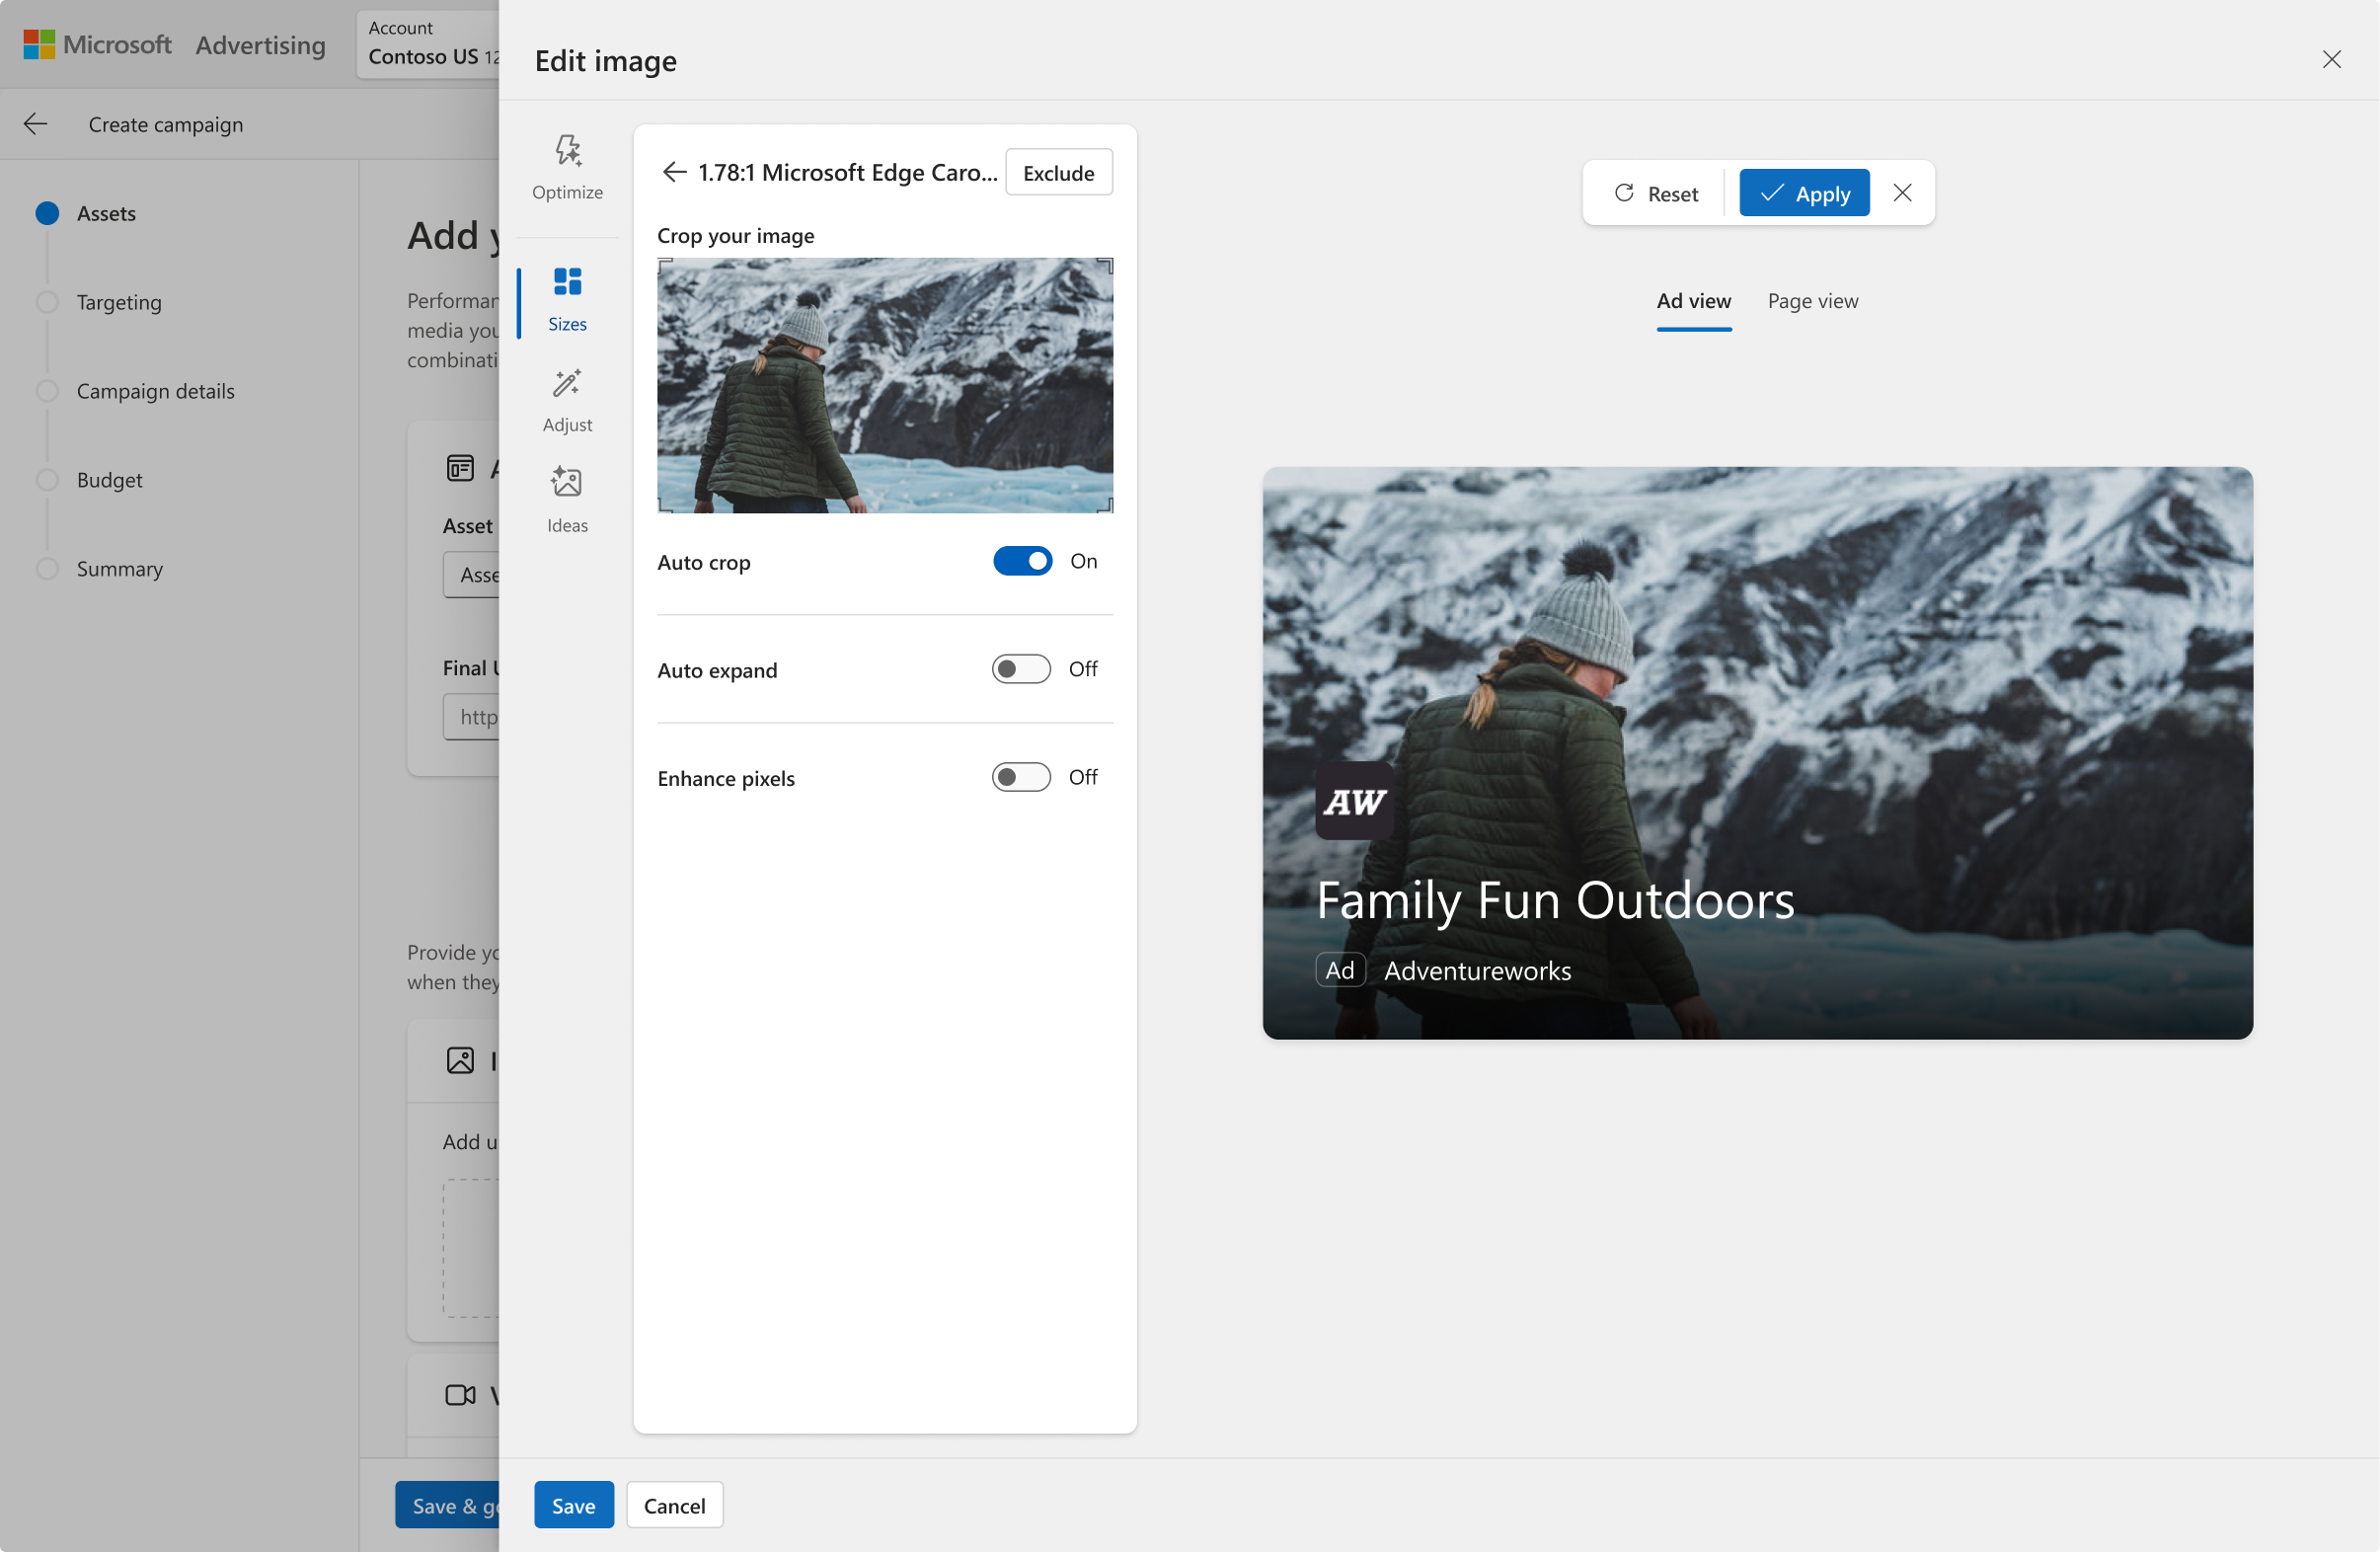
Task: Click the asset group icon in background
Action: click(460, 468)
